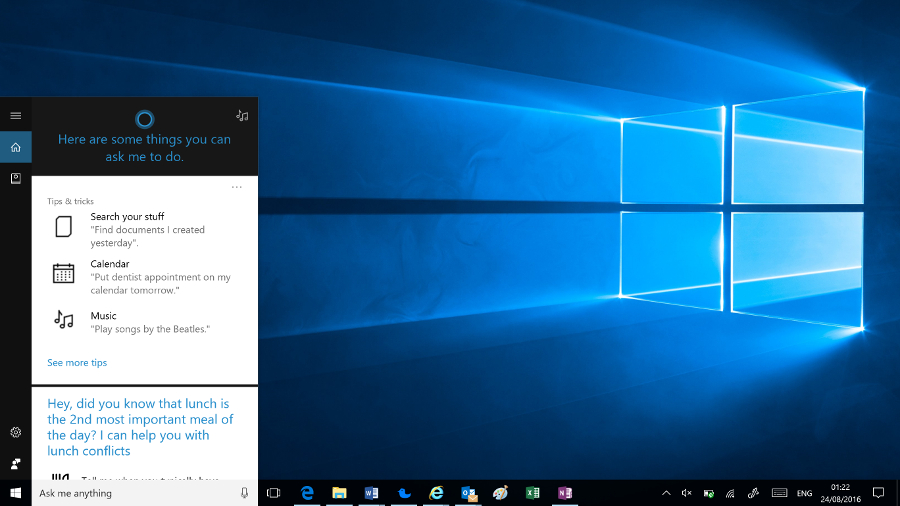Click the Music tip notes icon
Screen dimensions: 900x506
pyautogui.click(x=64, y=319)
